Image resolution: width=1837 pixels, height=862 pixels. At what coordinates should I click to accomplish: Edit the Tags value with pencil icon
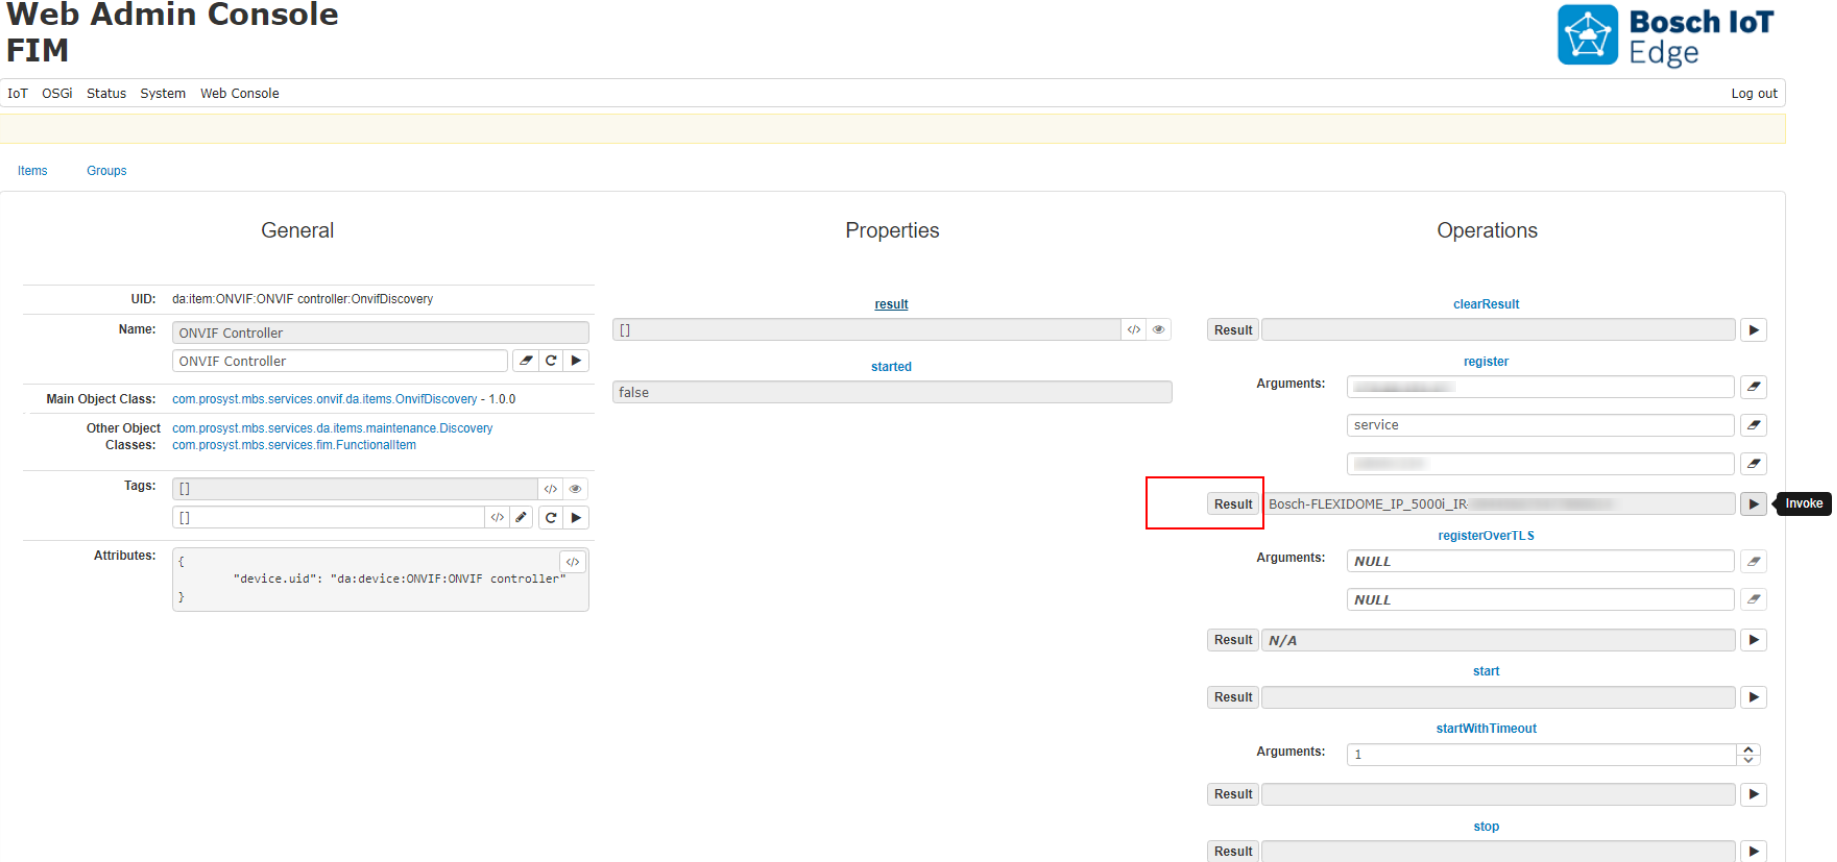pos(521,518)
